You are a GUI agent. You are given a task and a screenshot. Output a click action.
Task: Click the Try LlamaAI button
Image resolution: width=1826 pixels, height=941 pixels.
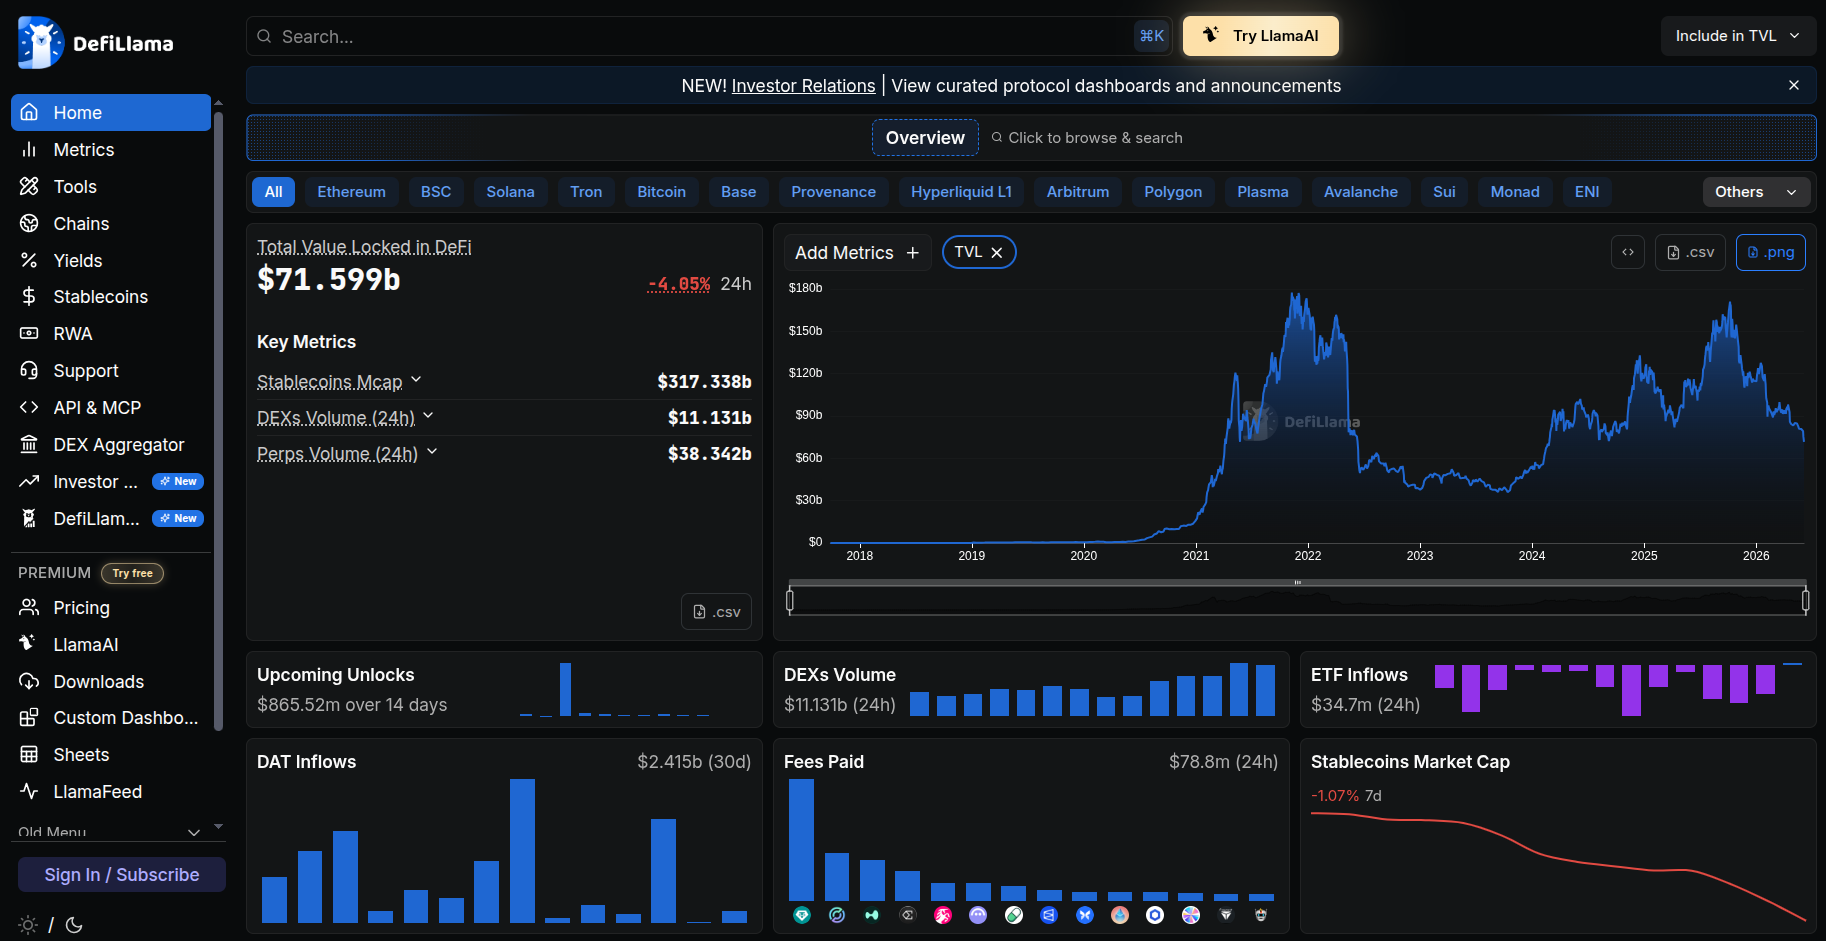[1261, 36]
